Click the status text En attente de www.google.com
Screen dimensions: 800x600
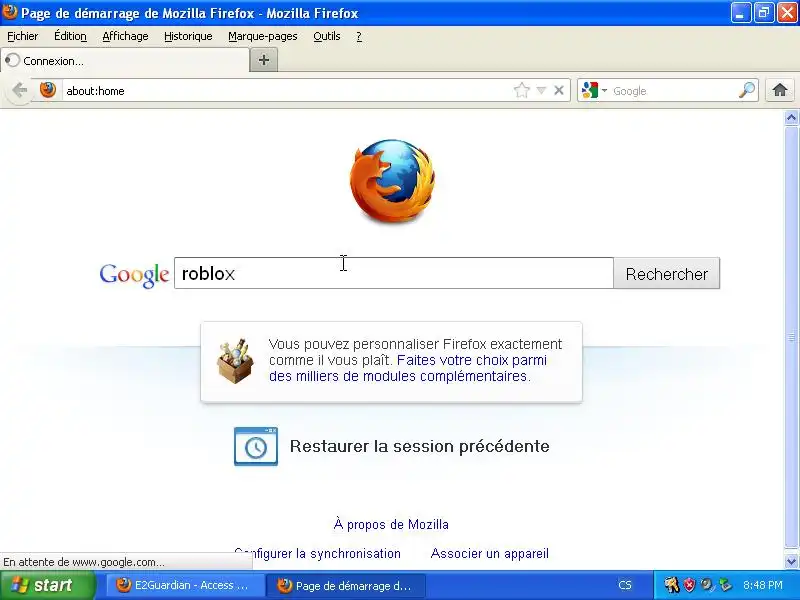(84, 562)
